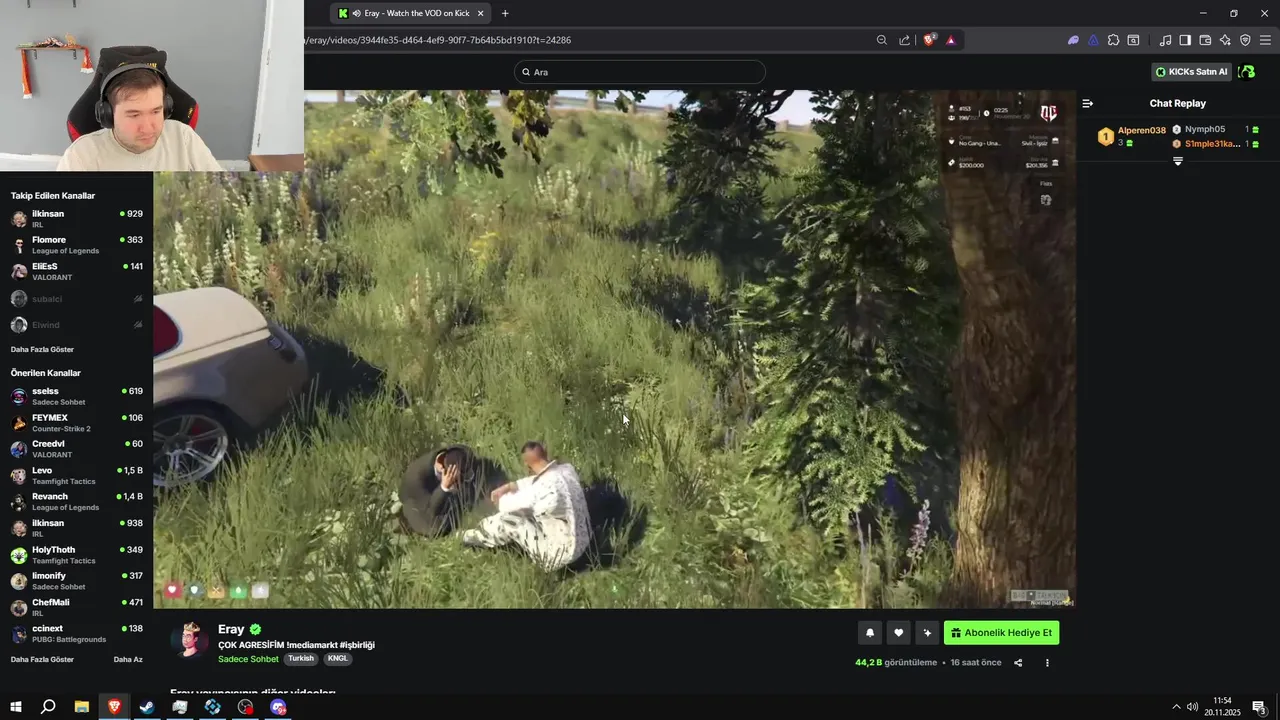The height and width of the screenshot is (720, 1280).
Task: Open the Windows notification center icon
Action: (1259, 707)
